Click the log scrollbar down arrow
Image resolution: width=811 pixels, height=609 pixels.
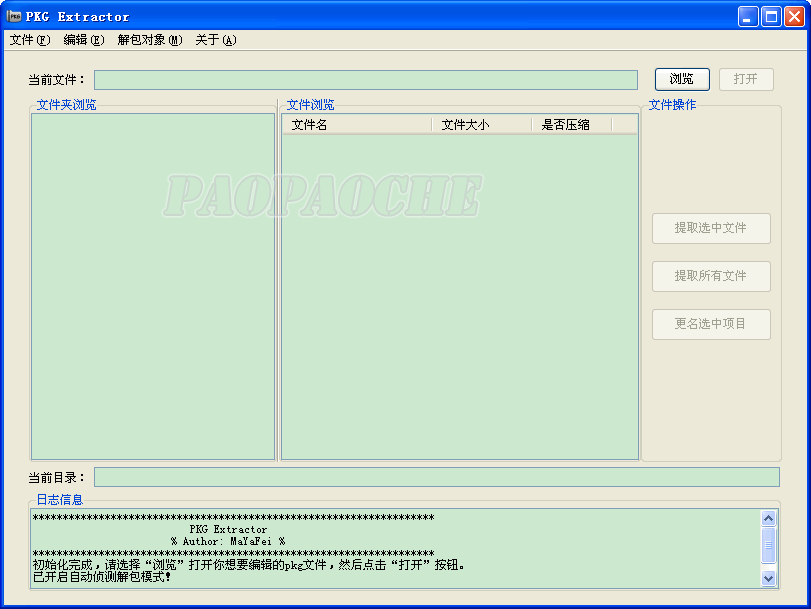(769, 578)
